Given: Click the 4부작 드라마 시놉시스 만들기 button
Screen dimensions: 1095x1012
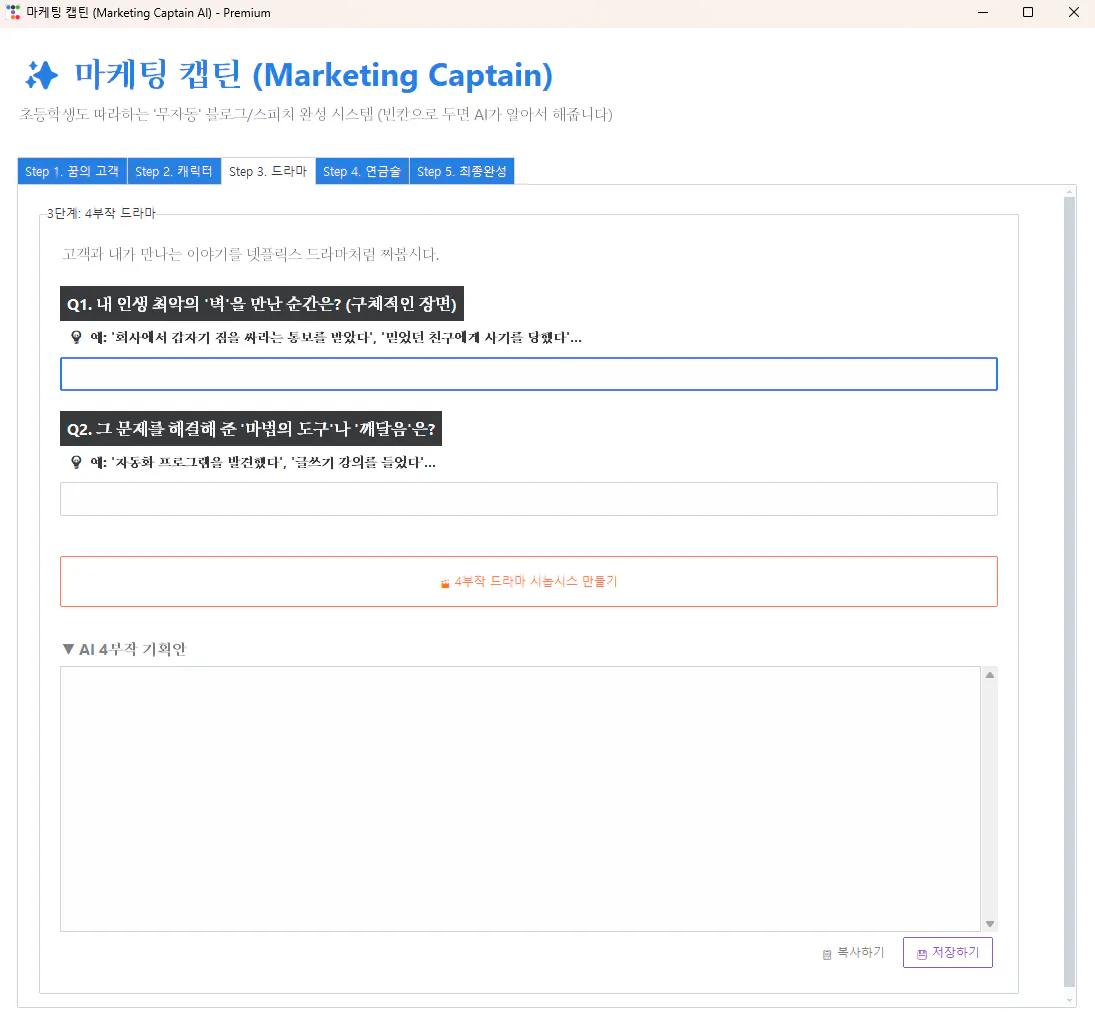Looking at the screenshot, I should [528, 581].
